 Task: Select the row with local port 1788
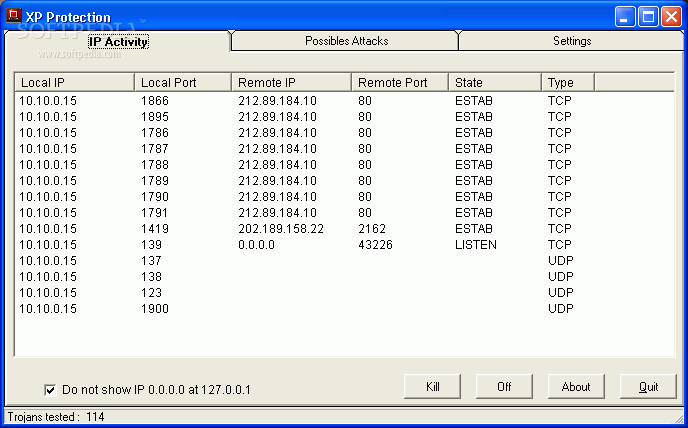coord(344,165)
